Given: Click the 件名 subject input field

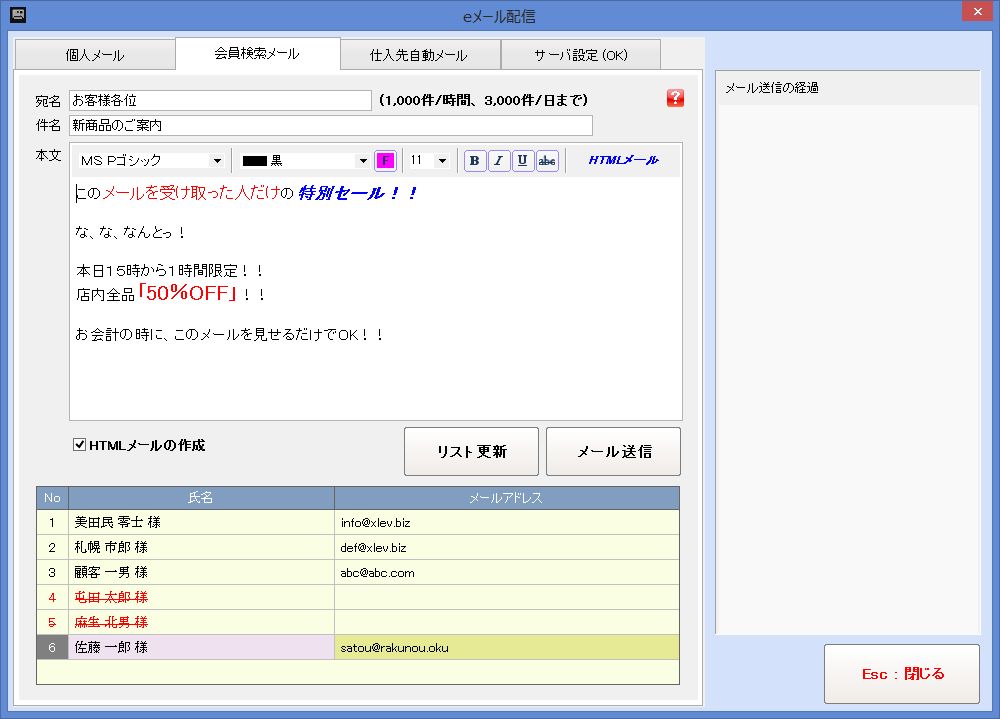Looking at the screenshot, I should (330, 126).
